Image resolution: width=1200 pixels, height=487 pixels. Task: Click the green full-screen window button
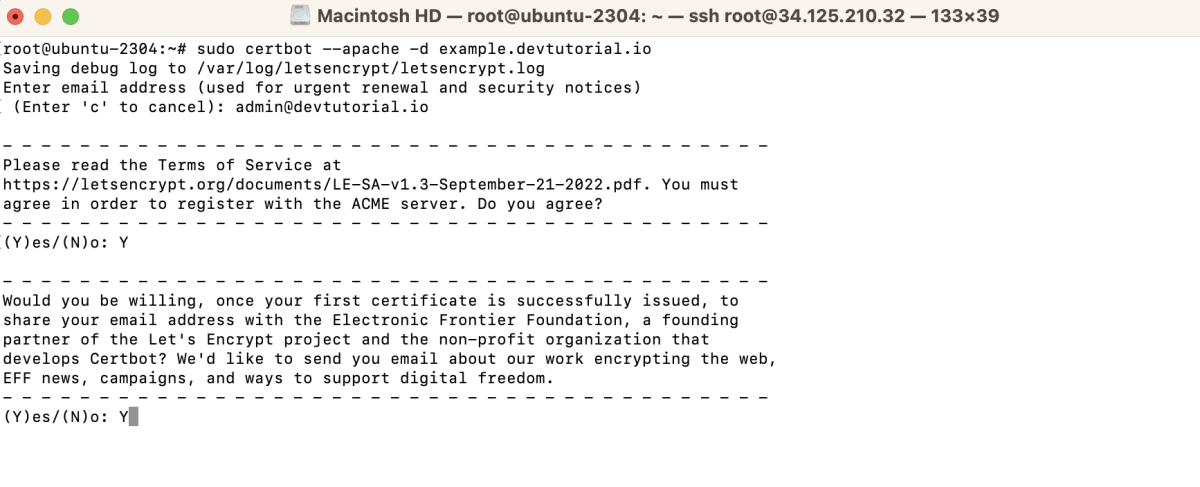[x=70, y=16]
